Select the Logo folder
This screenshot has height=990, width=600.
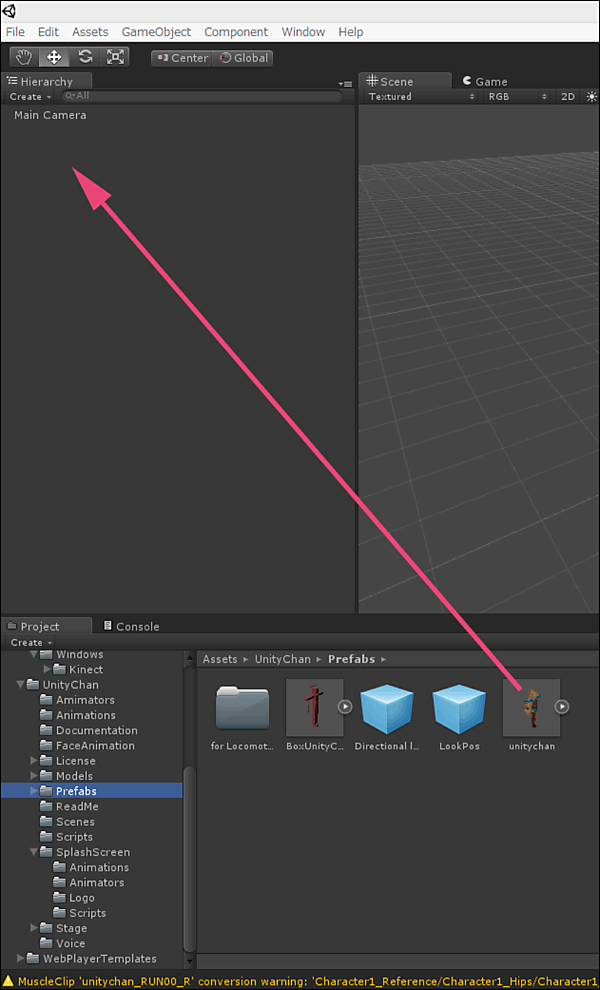coord(74,898)
